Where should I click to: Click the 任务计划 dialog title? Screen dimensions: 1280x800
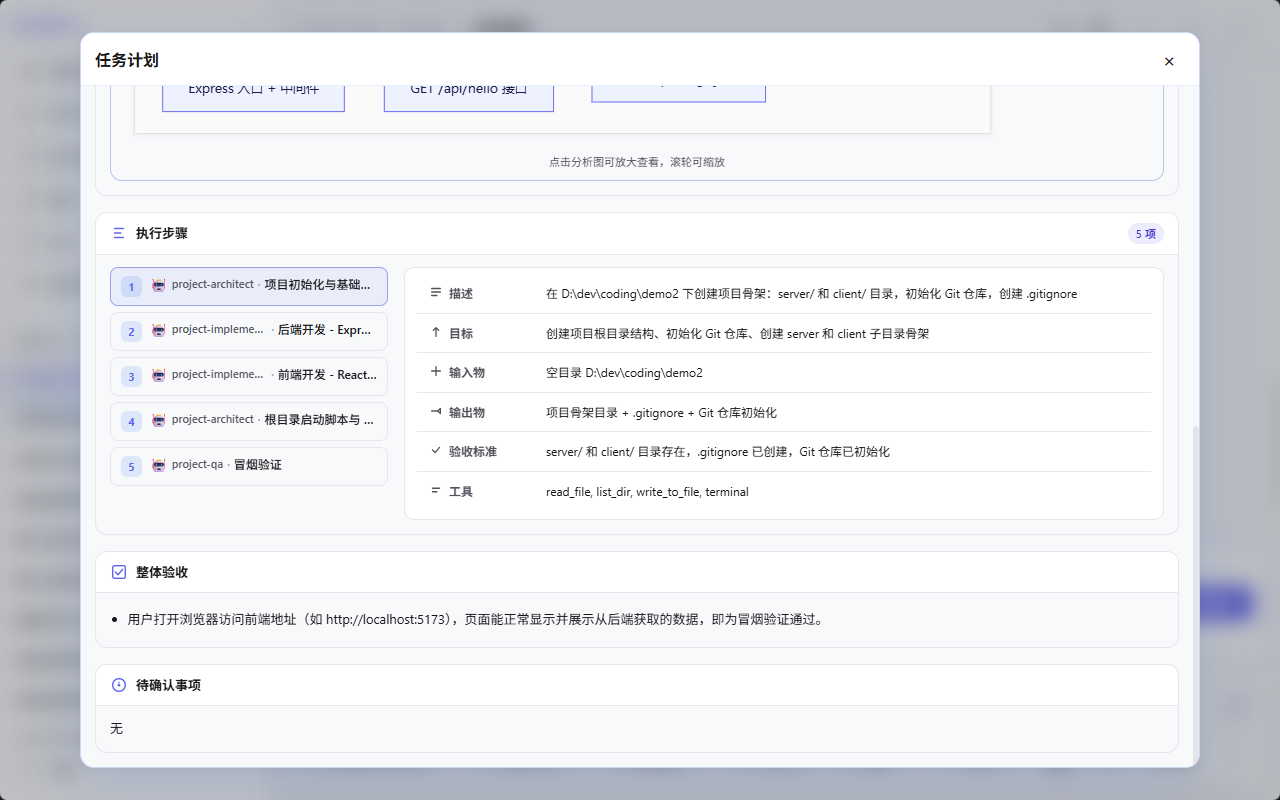click(x=127, y=60)
